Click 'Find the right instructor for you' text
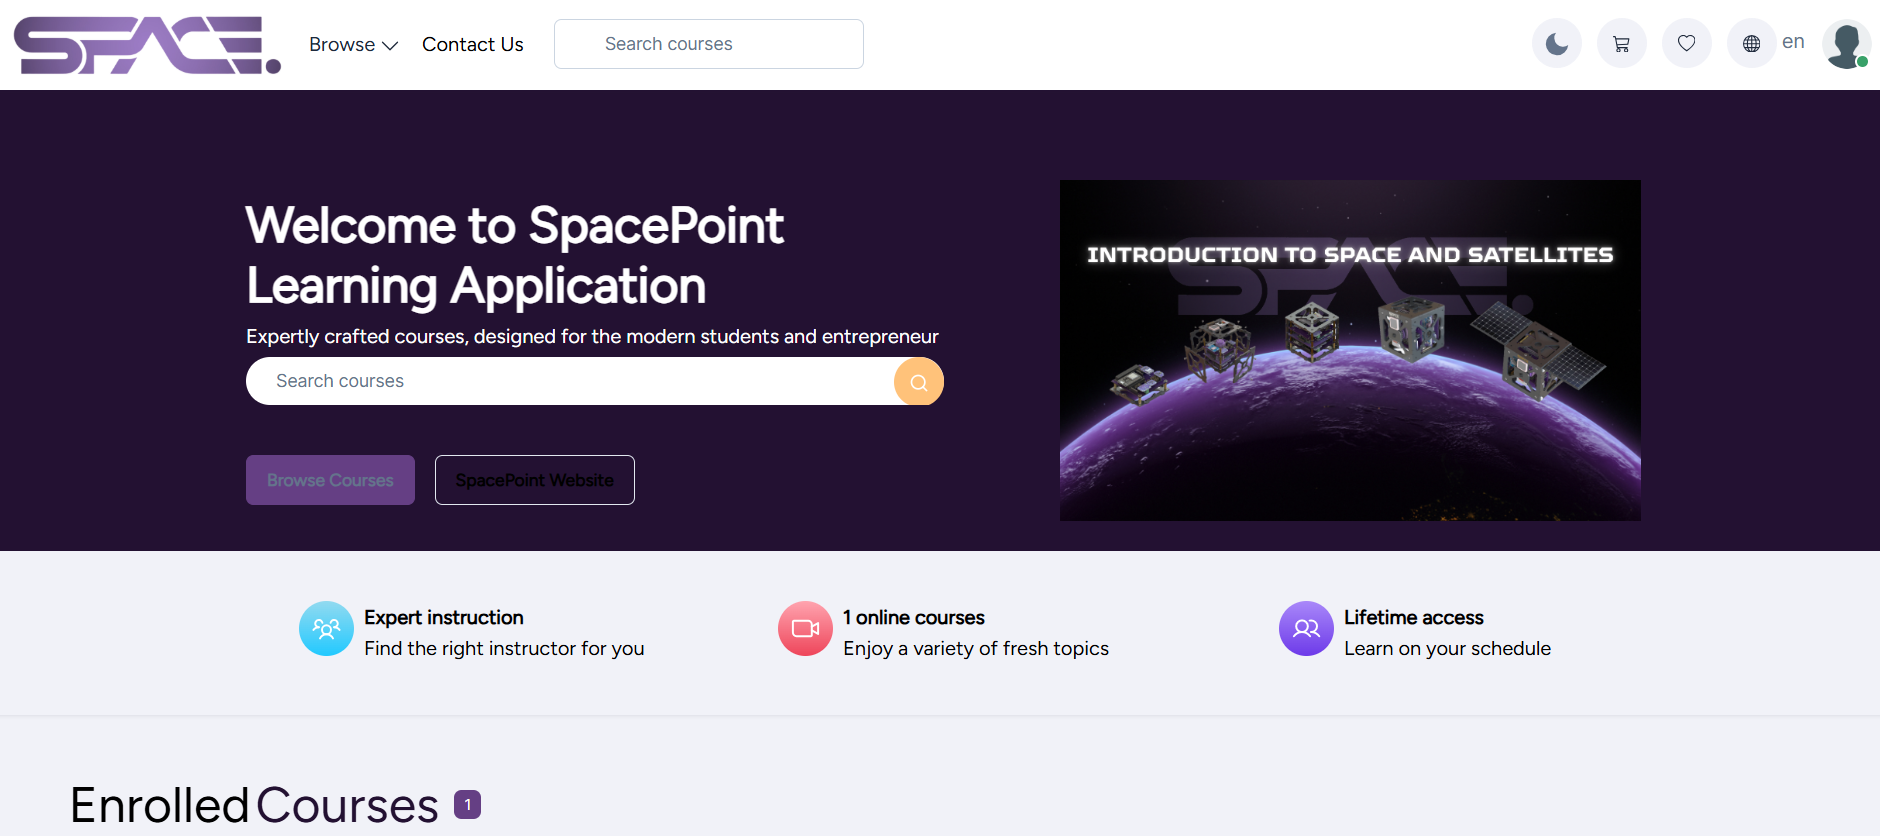This screenshot has width=1880, height=836. [504, 649]
